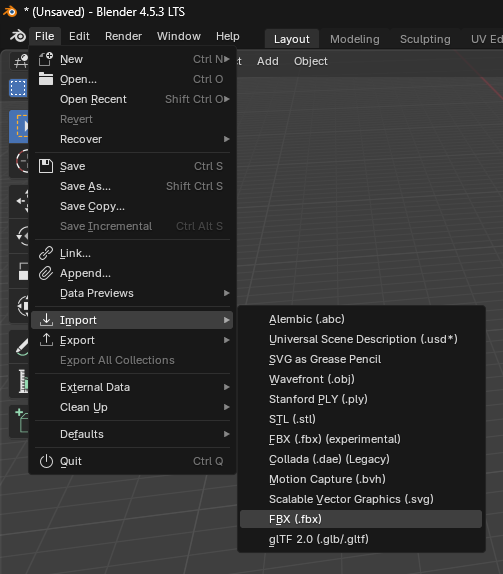Choose Append... from File menu

[132, 273]
